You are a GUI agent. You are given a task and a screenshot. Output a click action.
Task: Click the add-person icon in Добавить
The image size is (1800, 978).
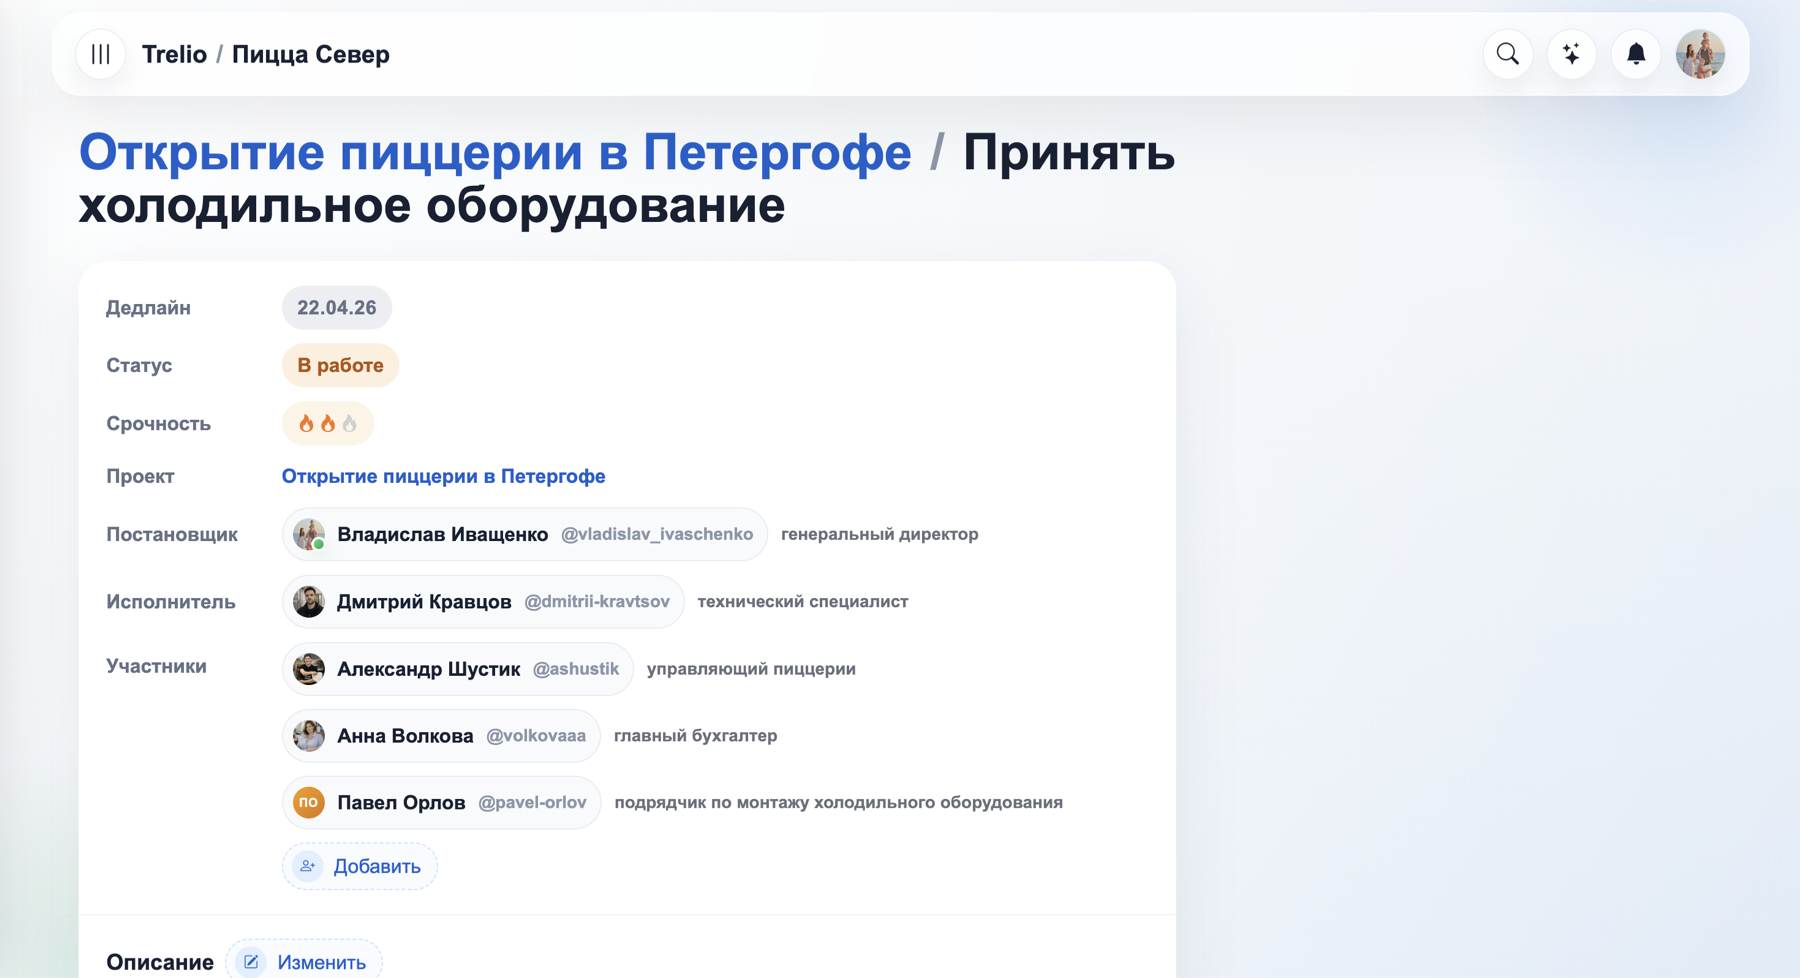308,866
